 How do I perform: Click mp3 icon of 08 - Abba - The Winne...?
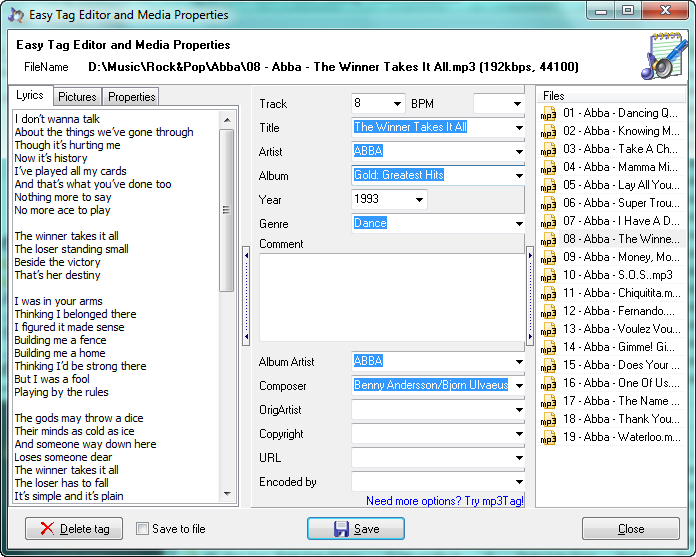pyautogui.click(x=548, y=240)
